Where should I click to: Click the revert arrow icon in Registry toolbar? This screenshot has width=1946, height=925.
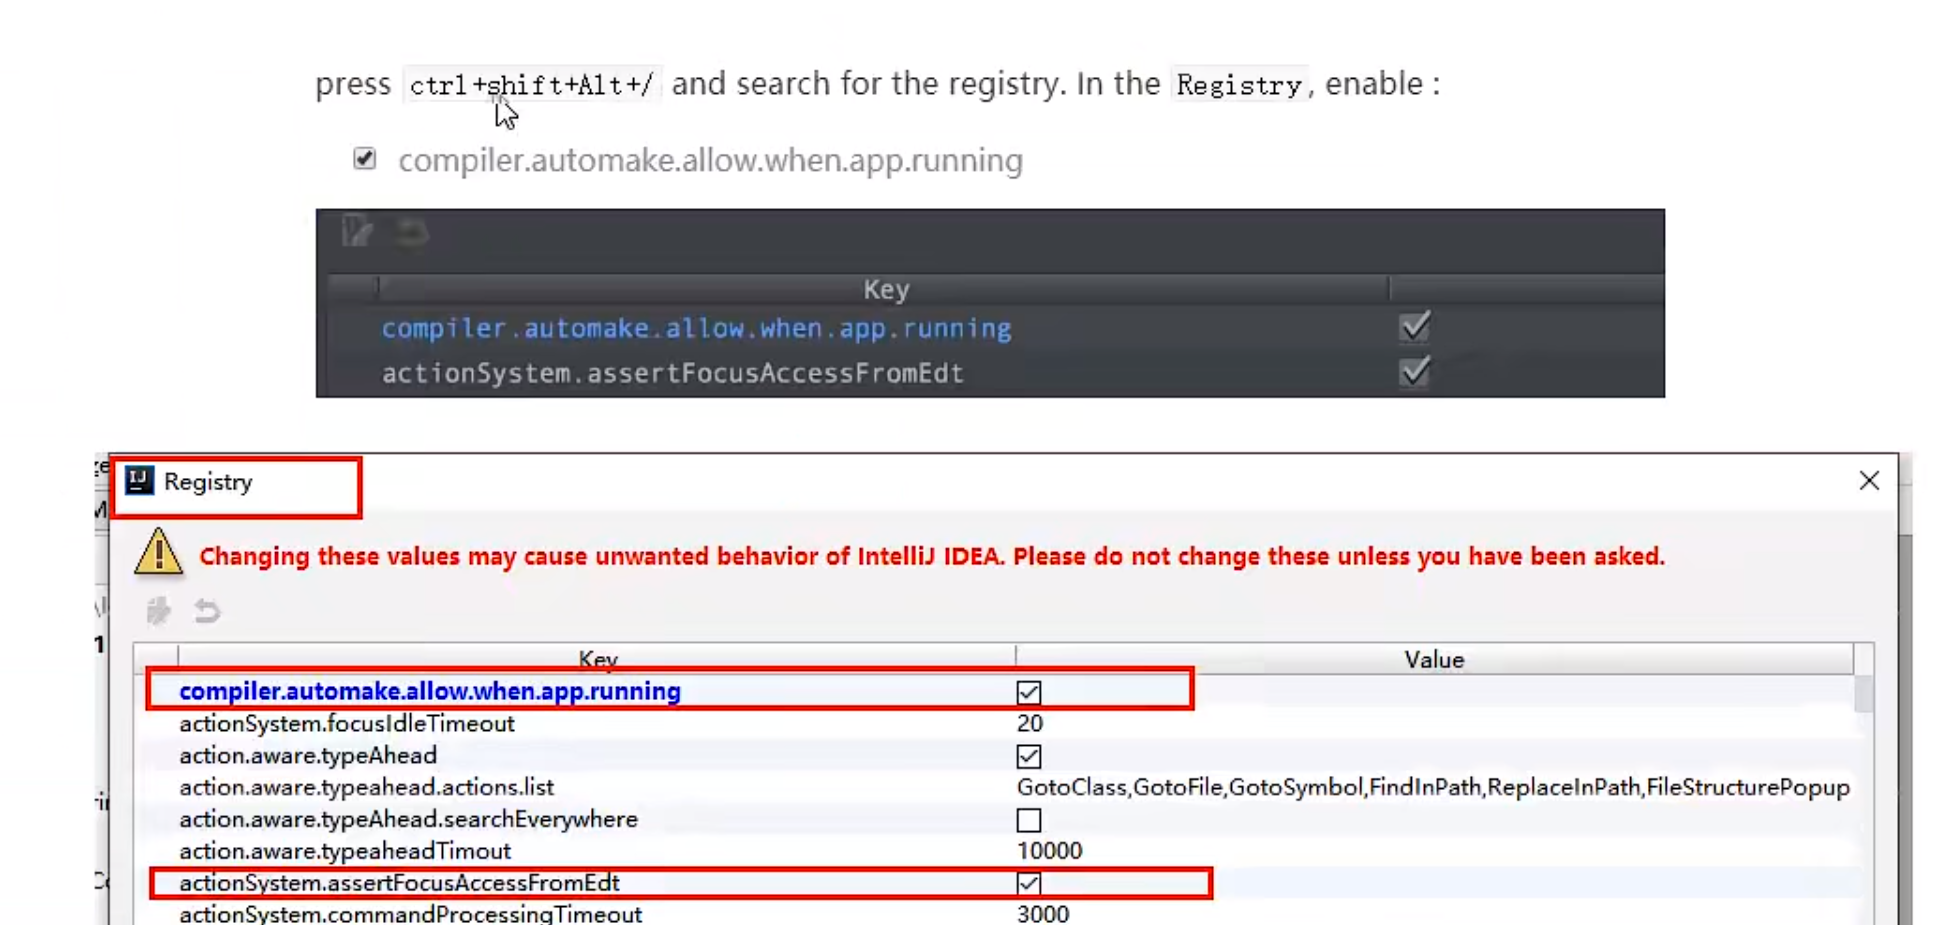207,610
